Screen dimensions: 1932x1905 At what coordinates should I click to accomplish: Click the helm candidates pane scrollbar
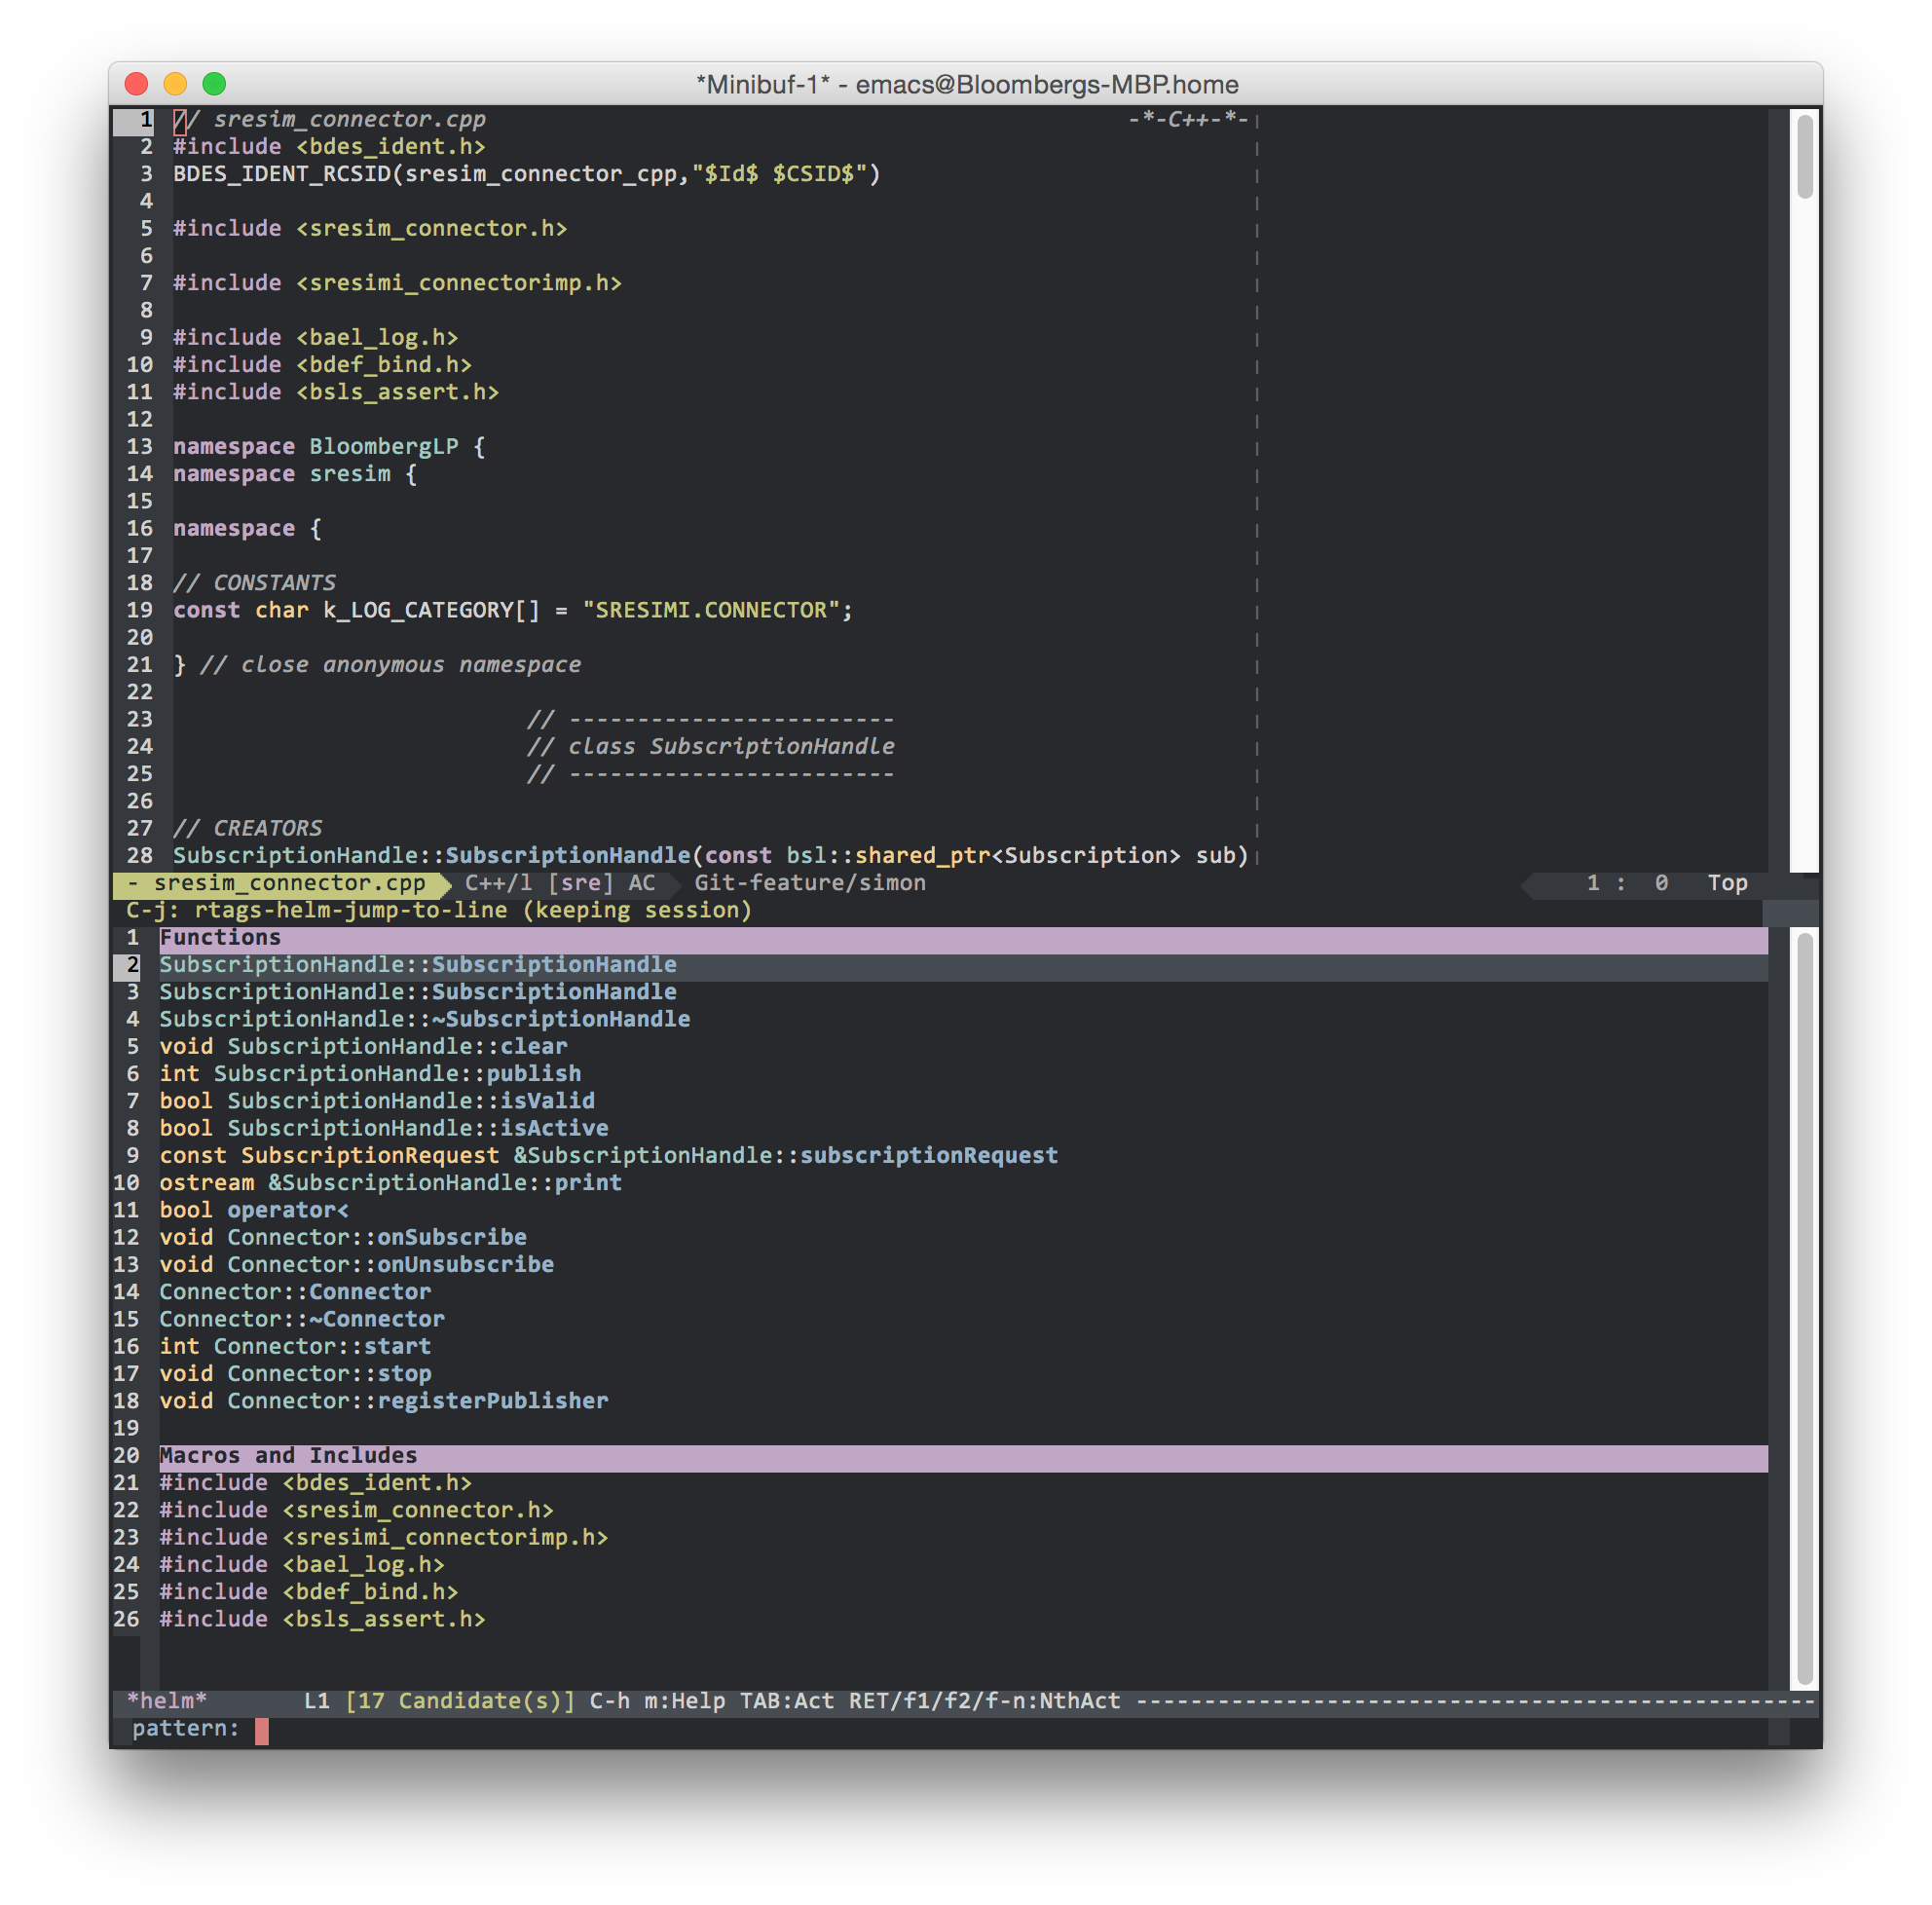pyautogui.click(x=1805, y=1308)
